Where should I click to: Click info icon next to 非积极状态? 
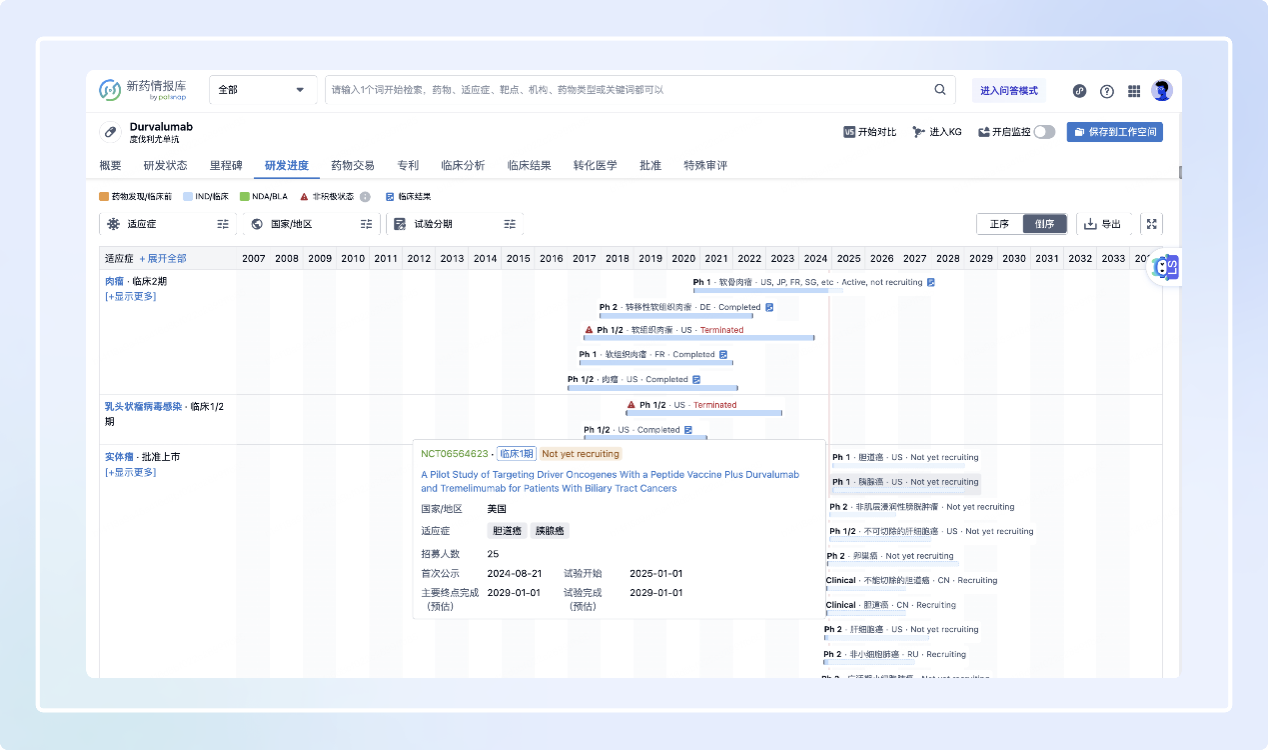(365, 197)
